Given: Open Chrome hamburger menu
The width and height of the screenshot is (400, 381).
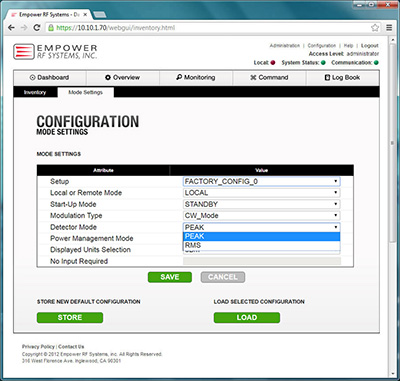Looking at the screenshot, I should coord(389,28).
